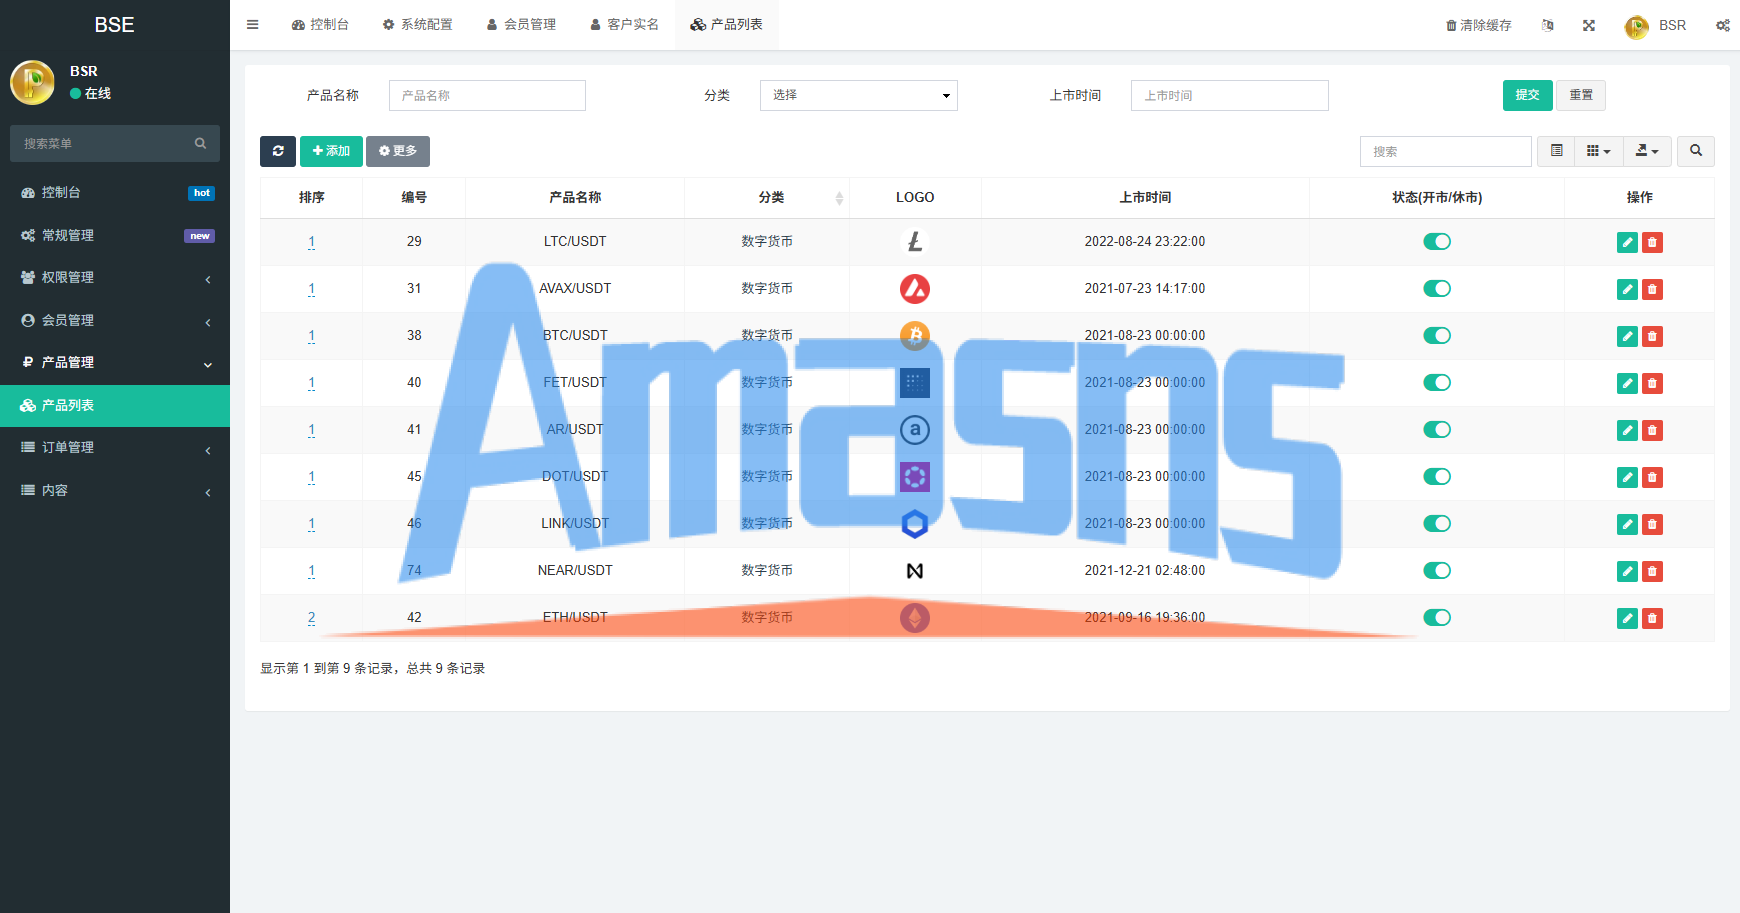Switch to 系统配置 top tab
This screenshot has height=913, width=1740.
coord(418,25)
